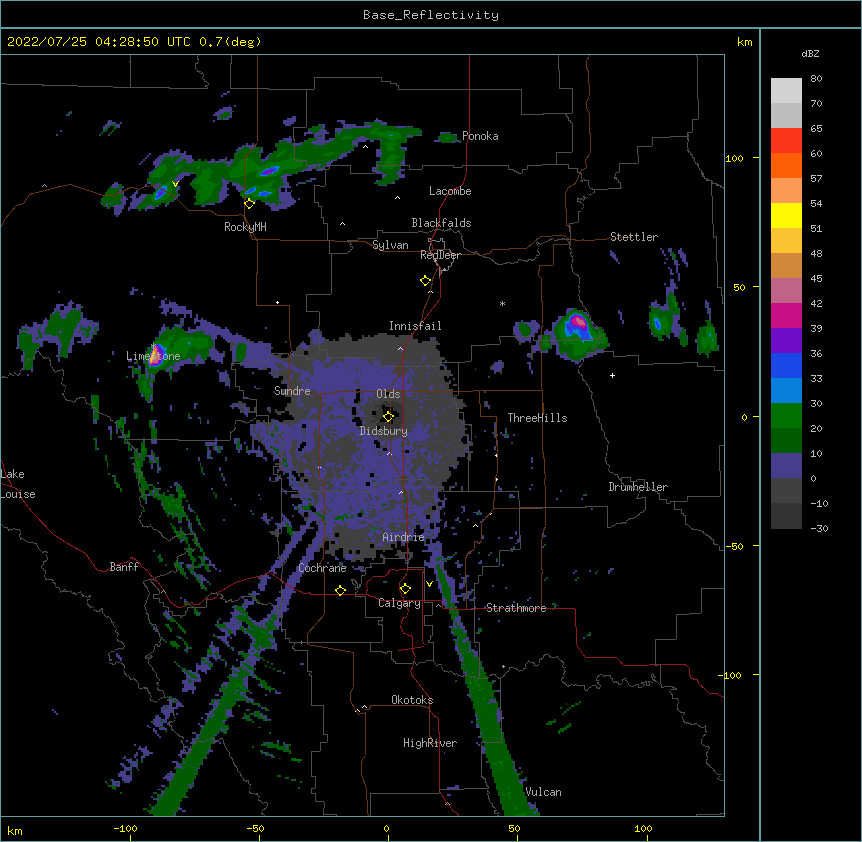
Task: Click the yellow diamond marker above Calgary label
Action: (x=405, y=589)
